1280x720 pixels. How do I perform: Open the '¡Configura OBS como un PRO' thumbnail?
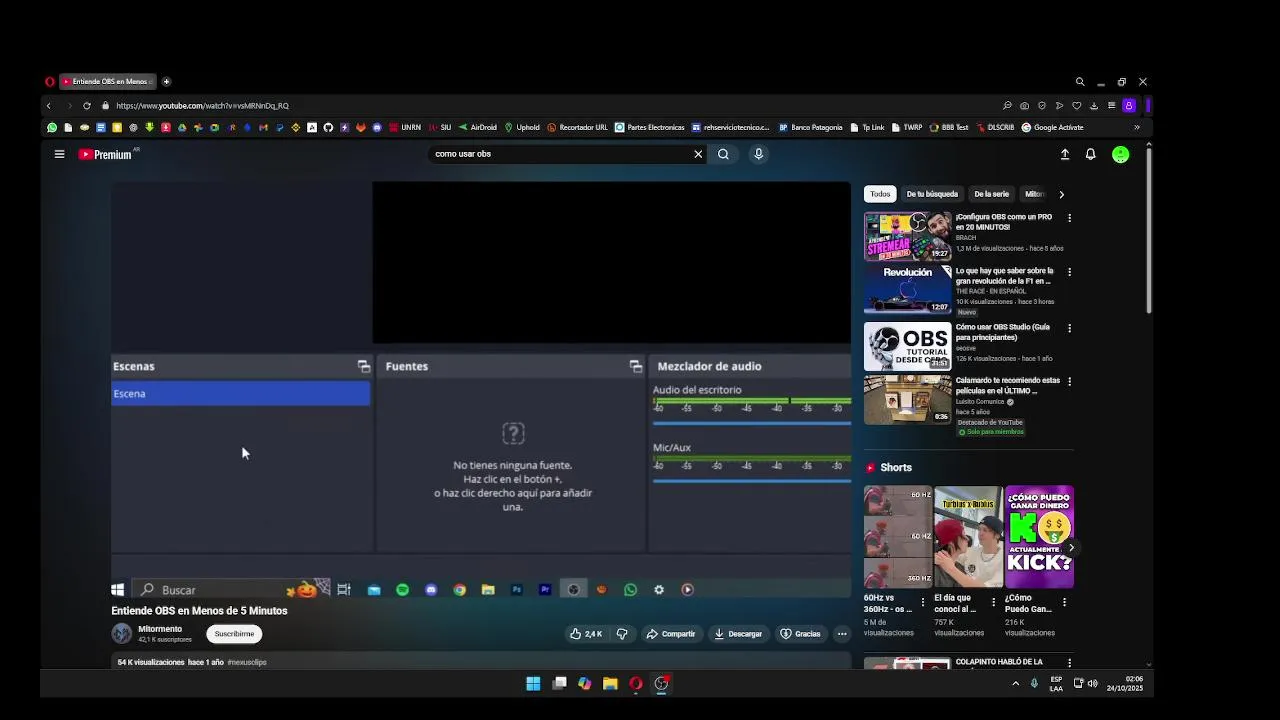tap(908, 237)
